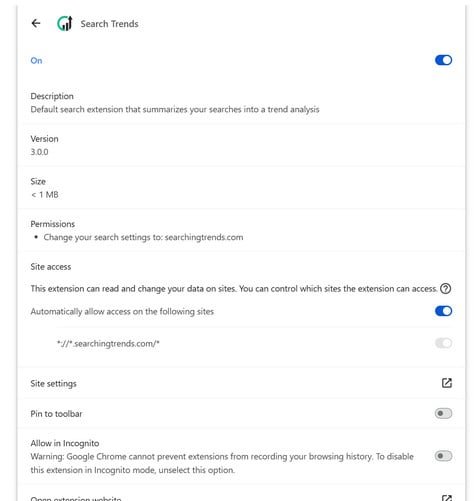
Task: Enable Allow in Incognito switch
Action: [x=443, y=456]
